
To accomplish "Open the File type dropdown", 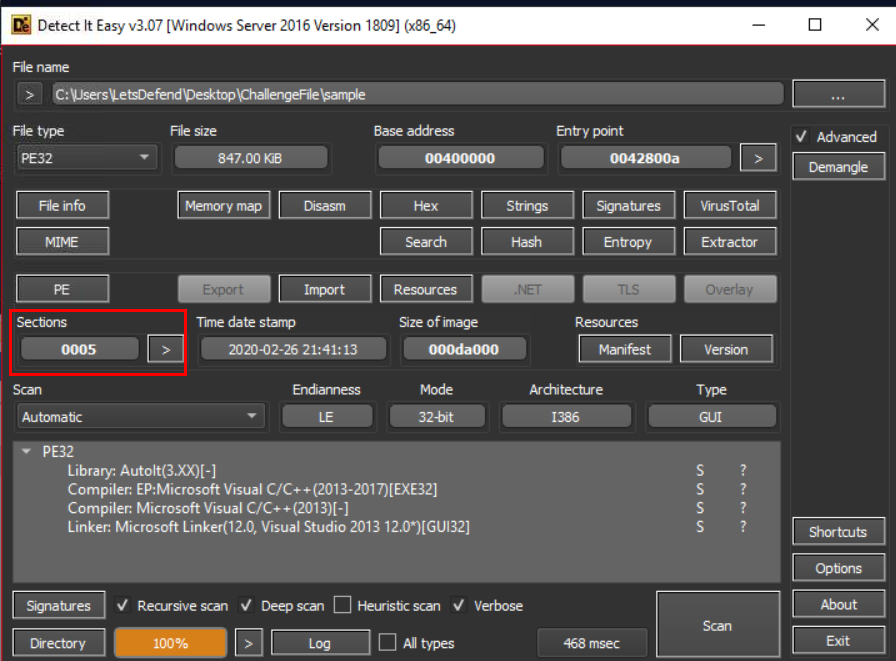I will pos(87,157).
